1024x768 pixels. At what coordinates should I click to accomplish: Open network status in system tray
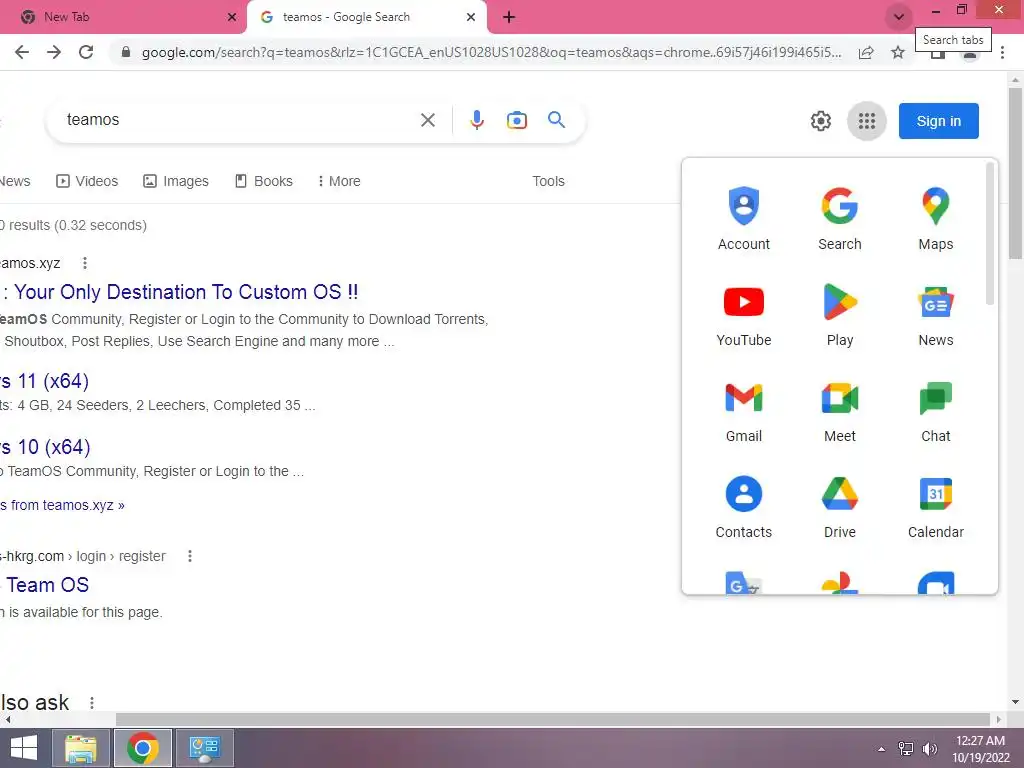pyautogui.click(x=906, y=749)
